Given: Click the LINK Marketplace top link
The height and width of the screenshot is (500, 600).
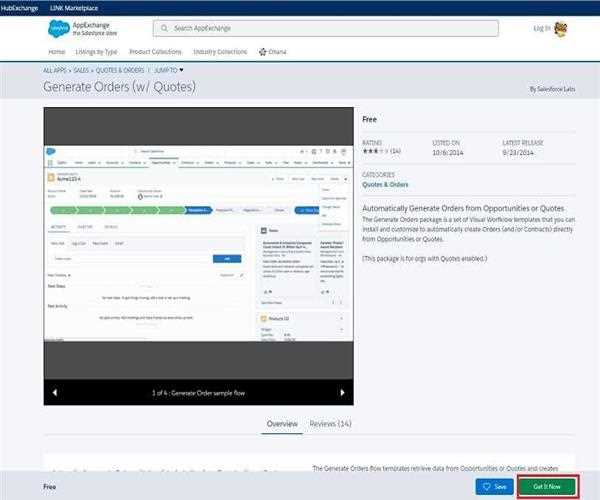Looking at the screenshot, I should click(74, 8).
